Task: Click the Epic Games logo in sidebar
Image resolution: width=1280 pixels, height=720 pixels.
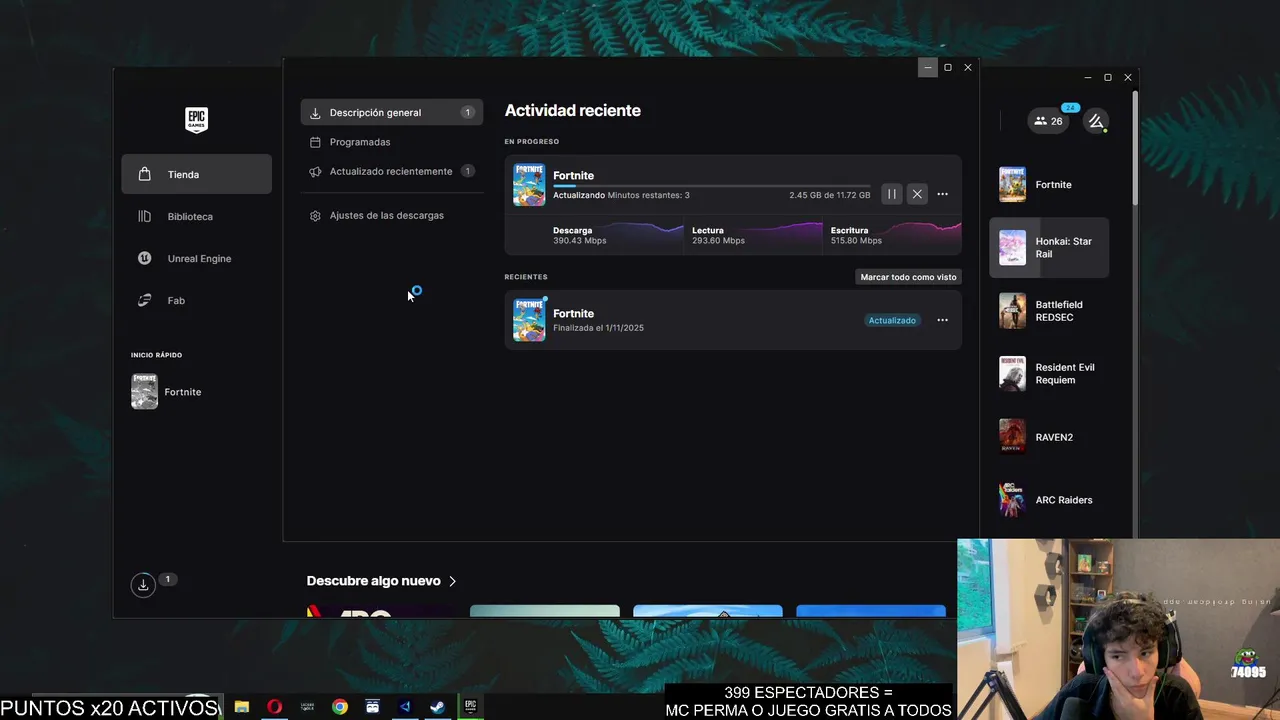Action: pyautogui.click(x=196, y=119)
